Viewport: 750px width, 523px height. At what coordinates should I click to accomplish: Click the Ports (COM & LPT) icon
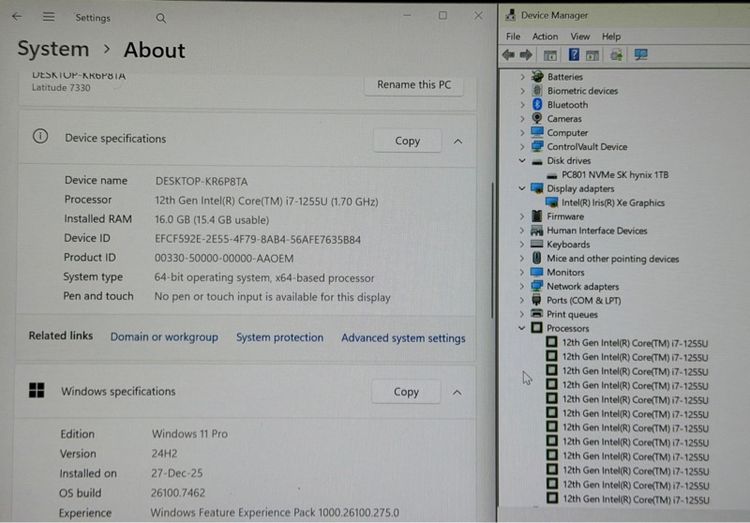tap(537, 300)
